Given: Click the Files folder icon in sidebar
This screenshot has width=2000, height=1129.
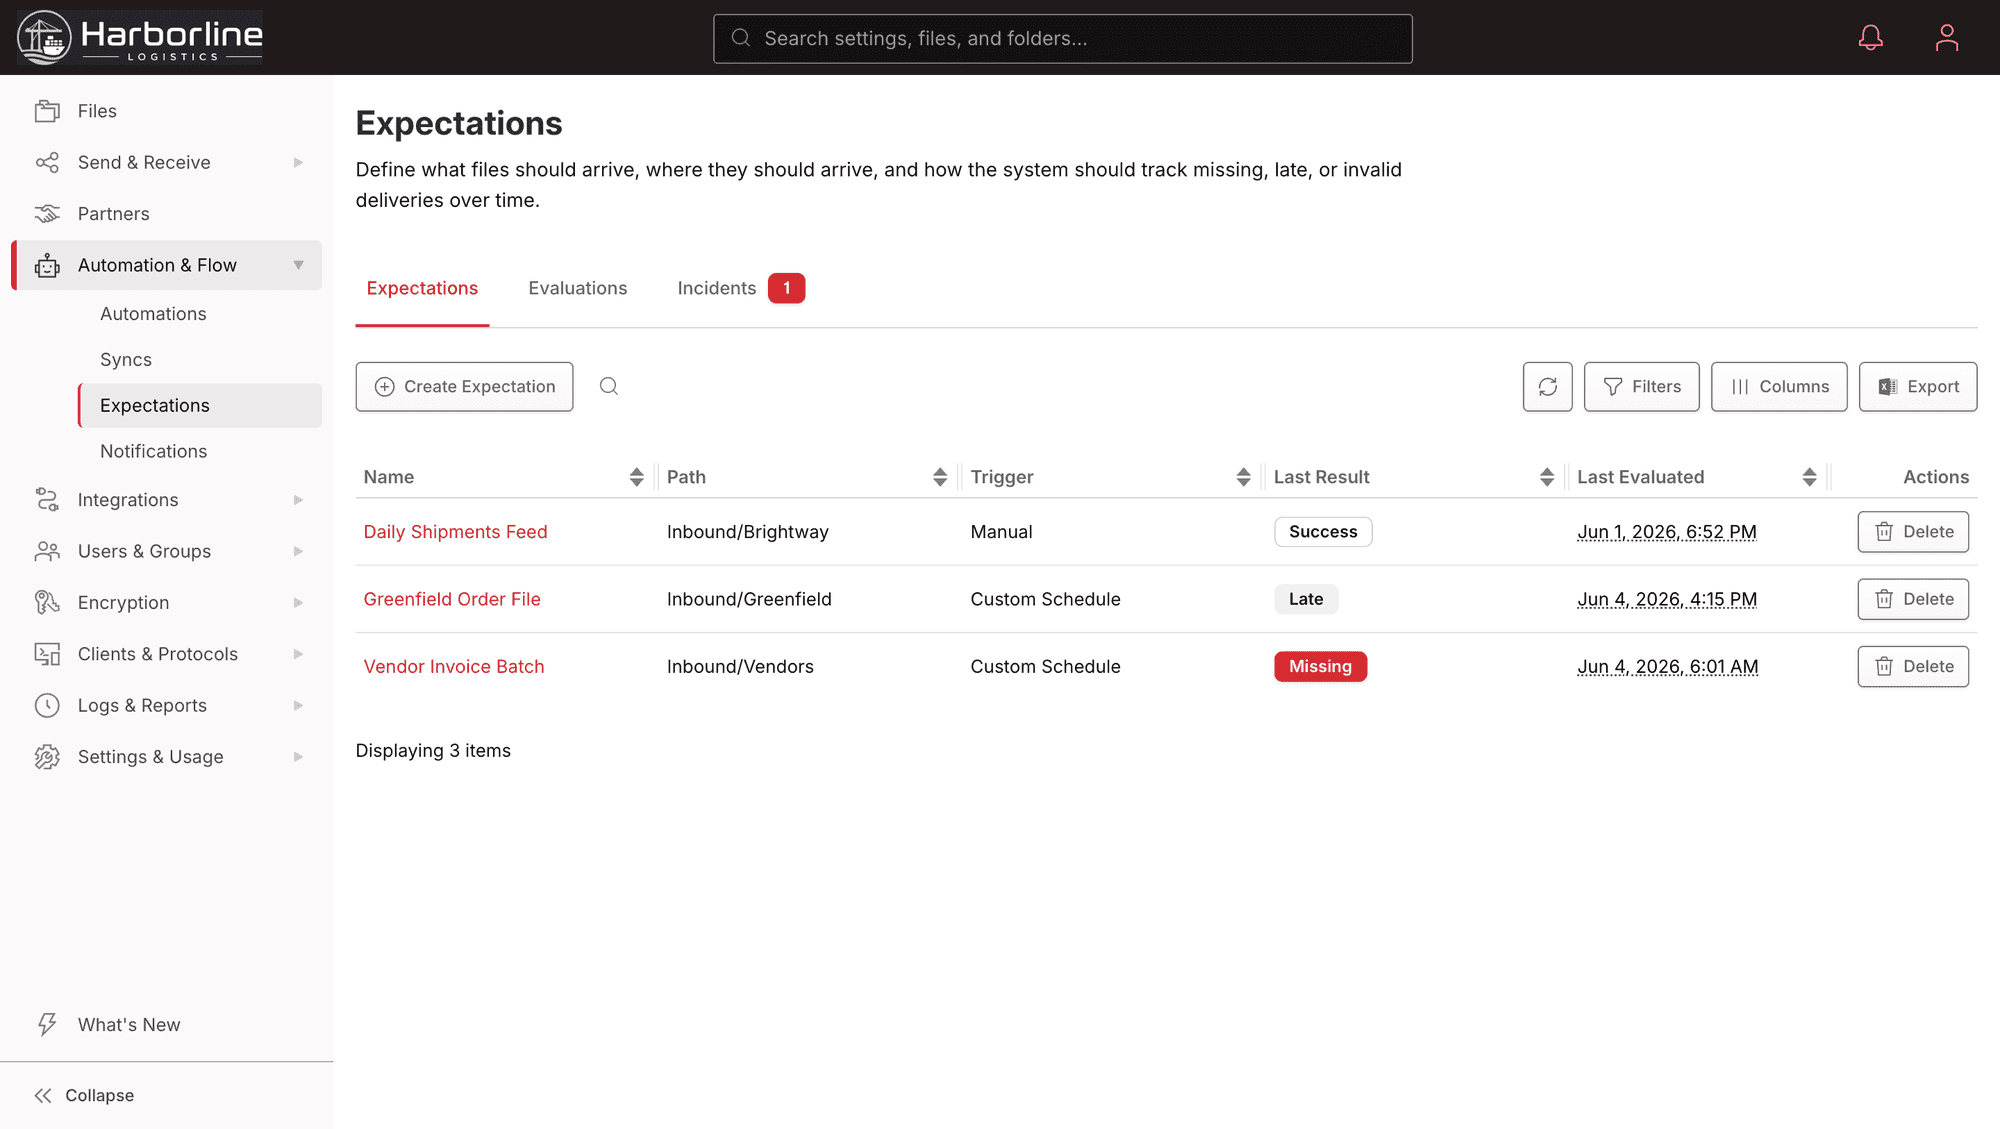Looking at the screenshot, I should tap(47, 111).
